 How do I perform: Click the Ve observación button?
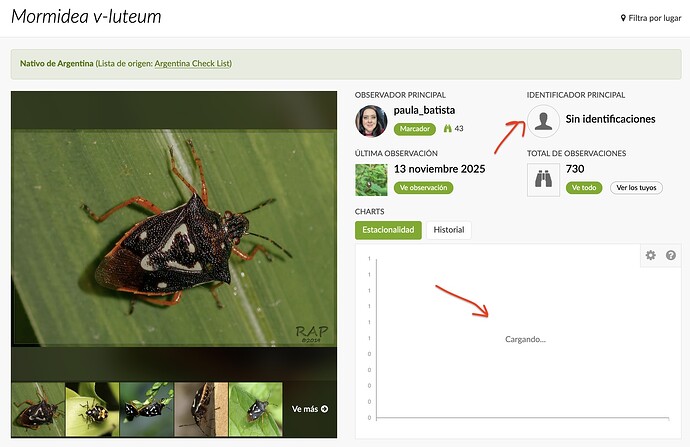pyautogui.click(x=423, y=188)
